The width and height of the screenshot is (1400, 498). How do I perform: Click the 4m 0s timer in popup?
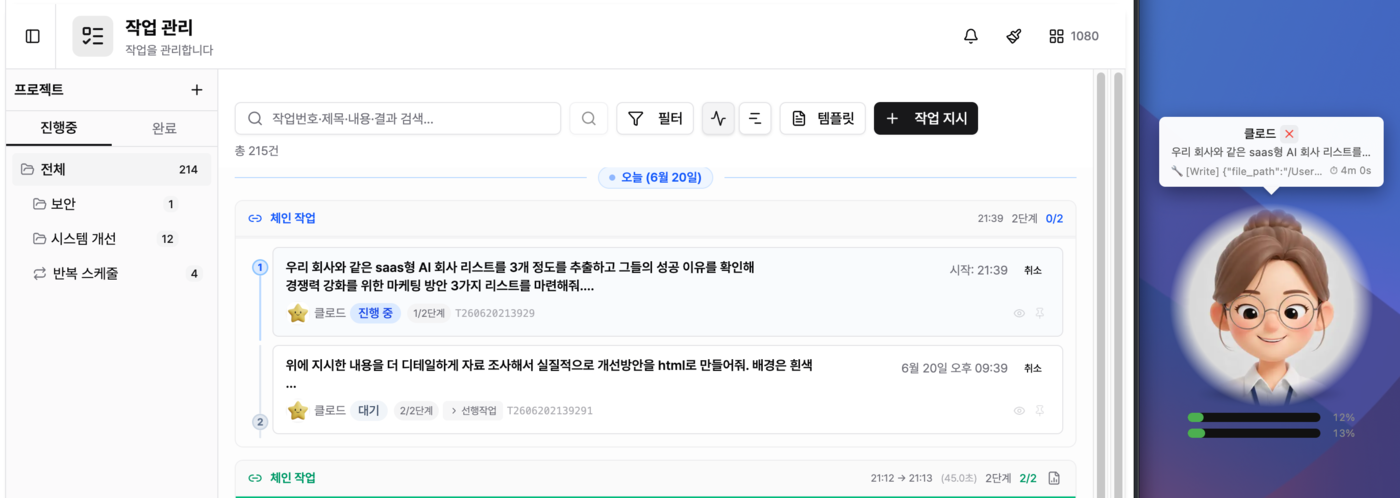(1350, 171)
